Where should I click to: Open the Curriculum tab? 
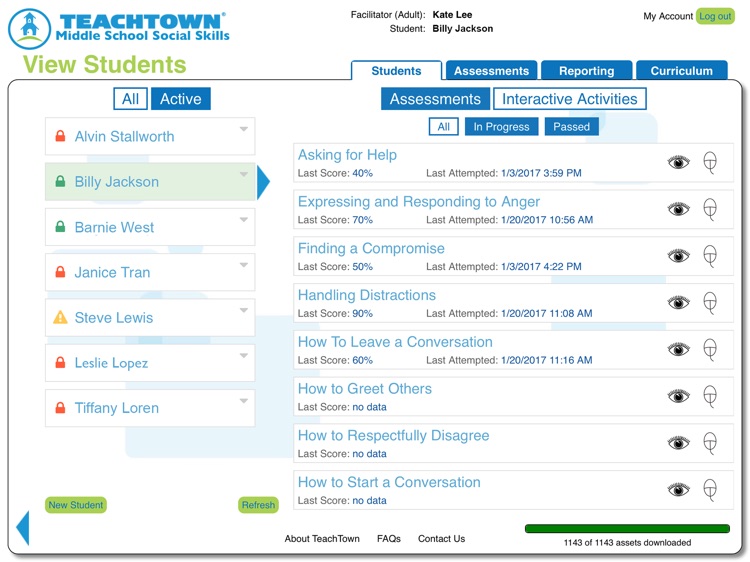(x=682, y=71)
